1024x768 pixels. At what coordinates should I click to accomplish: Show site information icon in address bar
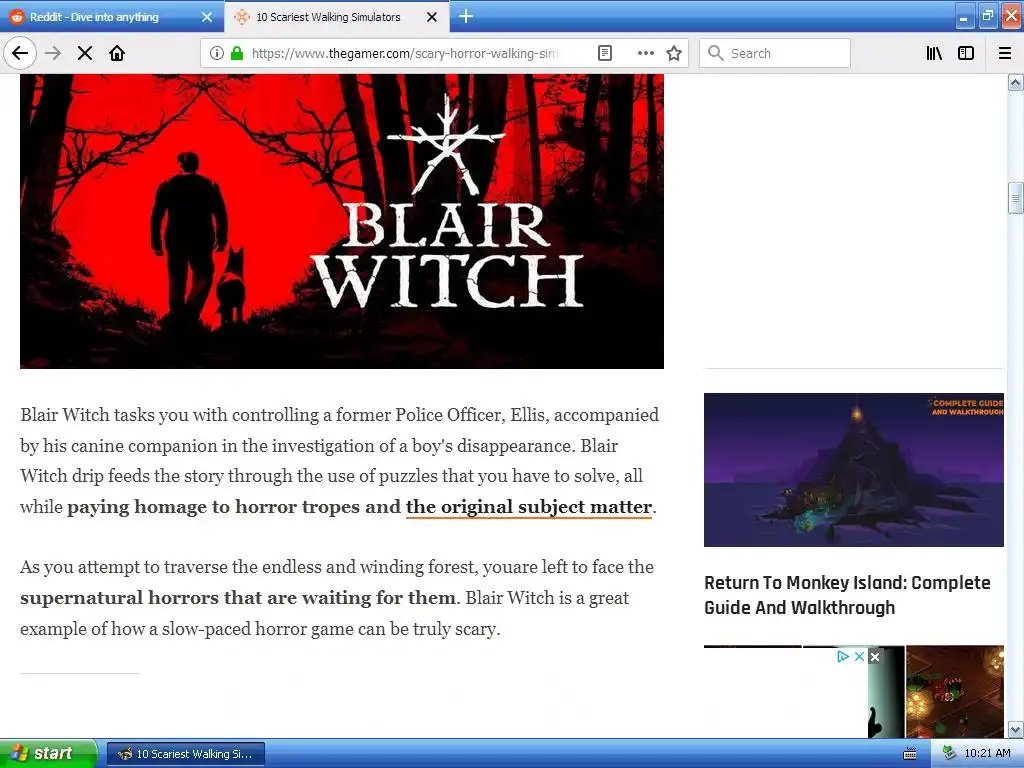point(217,53)
